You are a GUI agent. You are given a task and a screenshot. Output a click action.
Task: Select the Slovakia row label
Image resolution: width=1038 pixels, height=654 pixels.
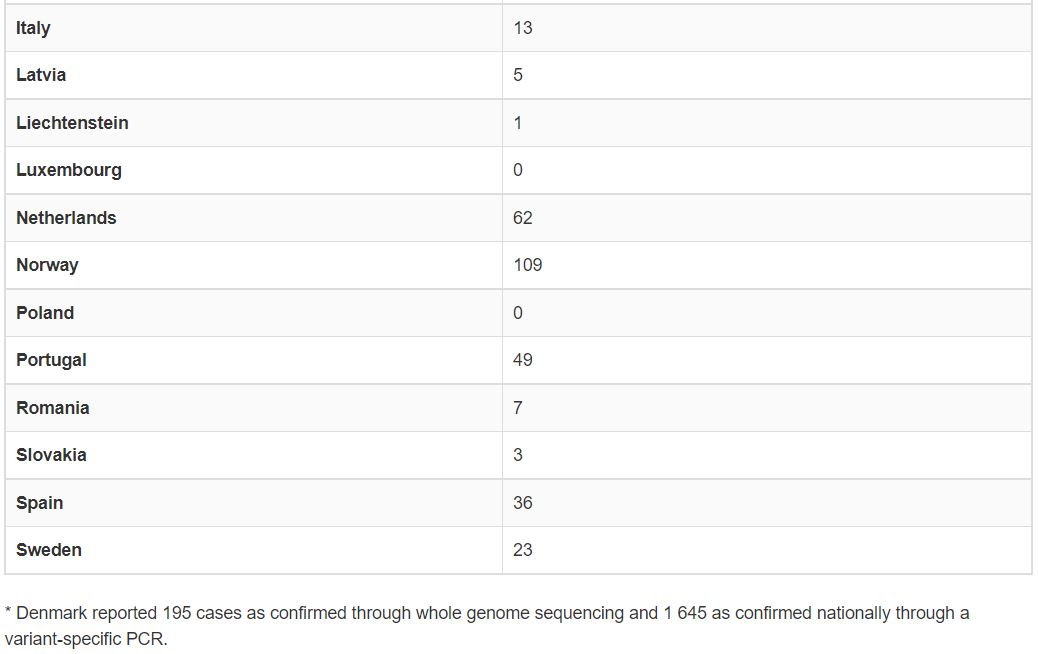tap(51, 455)
